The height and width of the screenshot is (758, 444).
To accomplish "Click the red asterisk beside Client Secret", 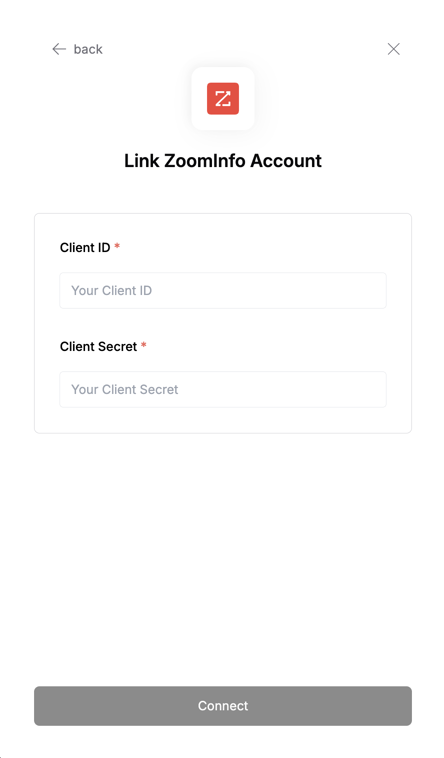I will (144, 345).
